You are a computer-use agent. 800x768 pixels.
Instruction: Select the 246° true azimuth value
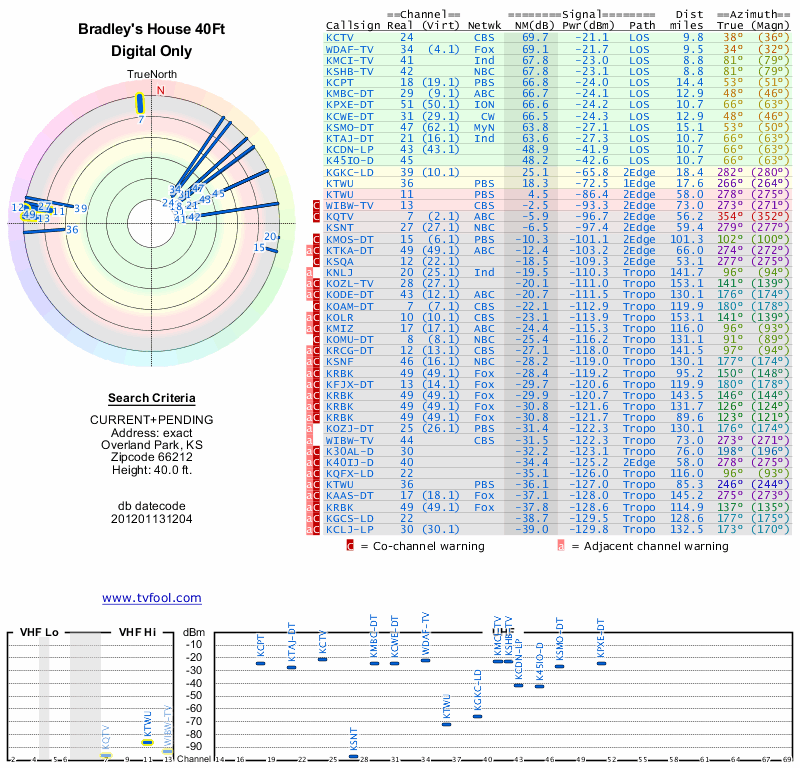pos(730,484)
